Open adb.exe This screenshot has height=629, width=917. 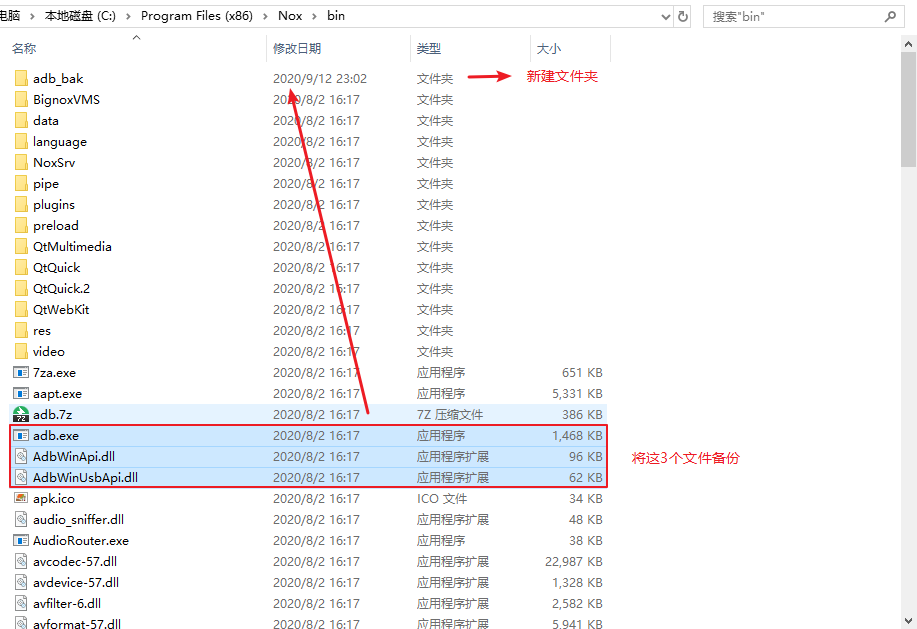(45, 435)
